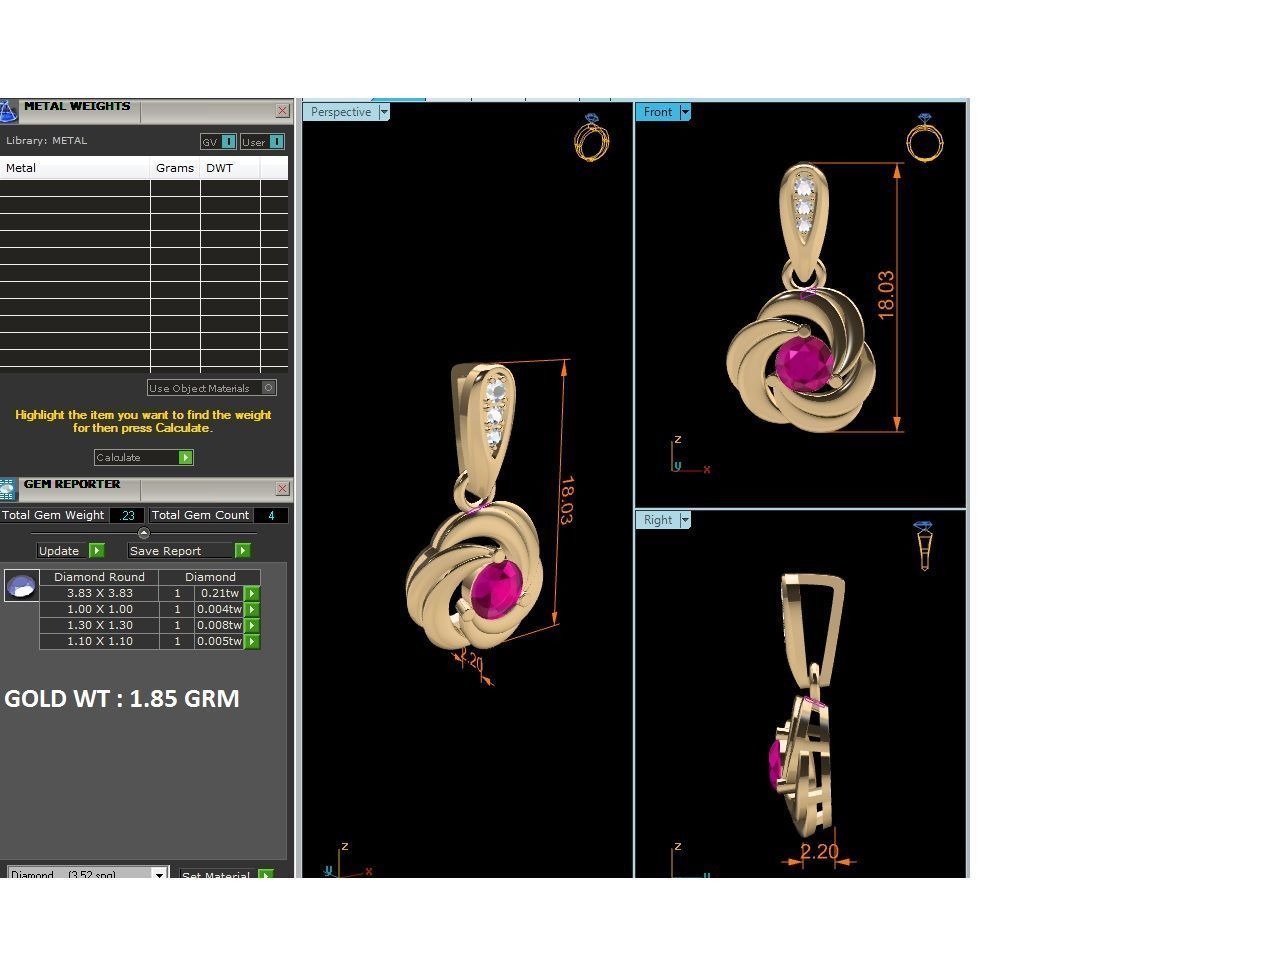Close the Gem Reporter panel
The height and width of the screenshot is (960, 1280).
click(x=282, y=489)
